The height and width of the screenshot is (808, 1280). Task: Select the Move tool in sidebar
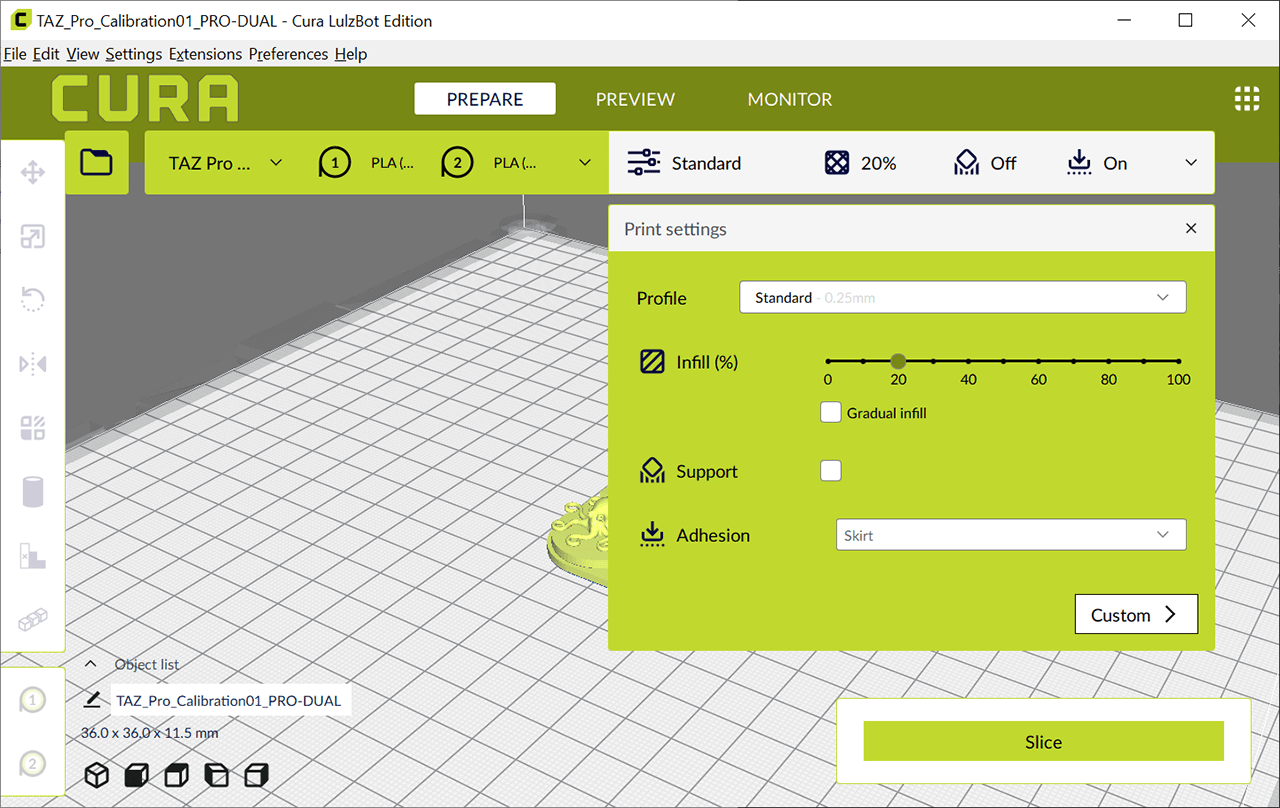click(33, 172)
